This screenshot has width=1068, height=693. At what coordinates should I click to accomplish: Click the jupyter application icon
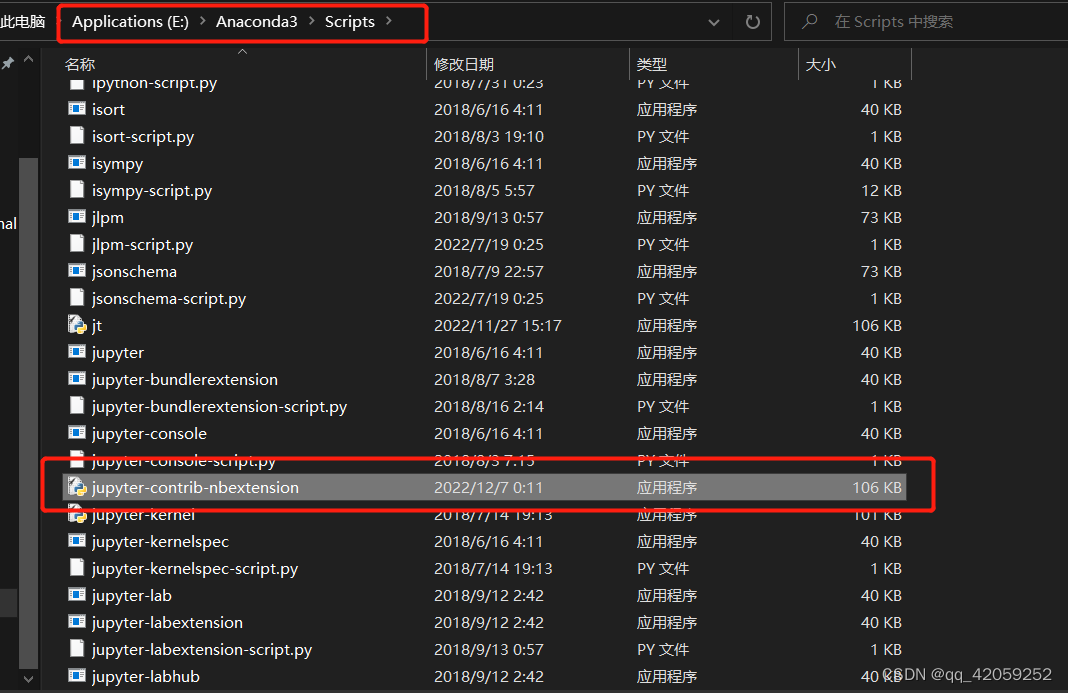pyautogui.click(x=77, y=352)
